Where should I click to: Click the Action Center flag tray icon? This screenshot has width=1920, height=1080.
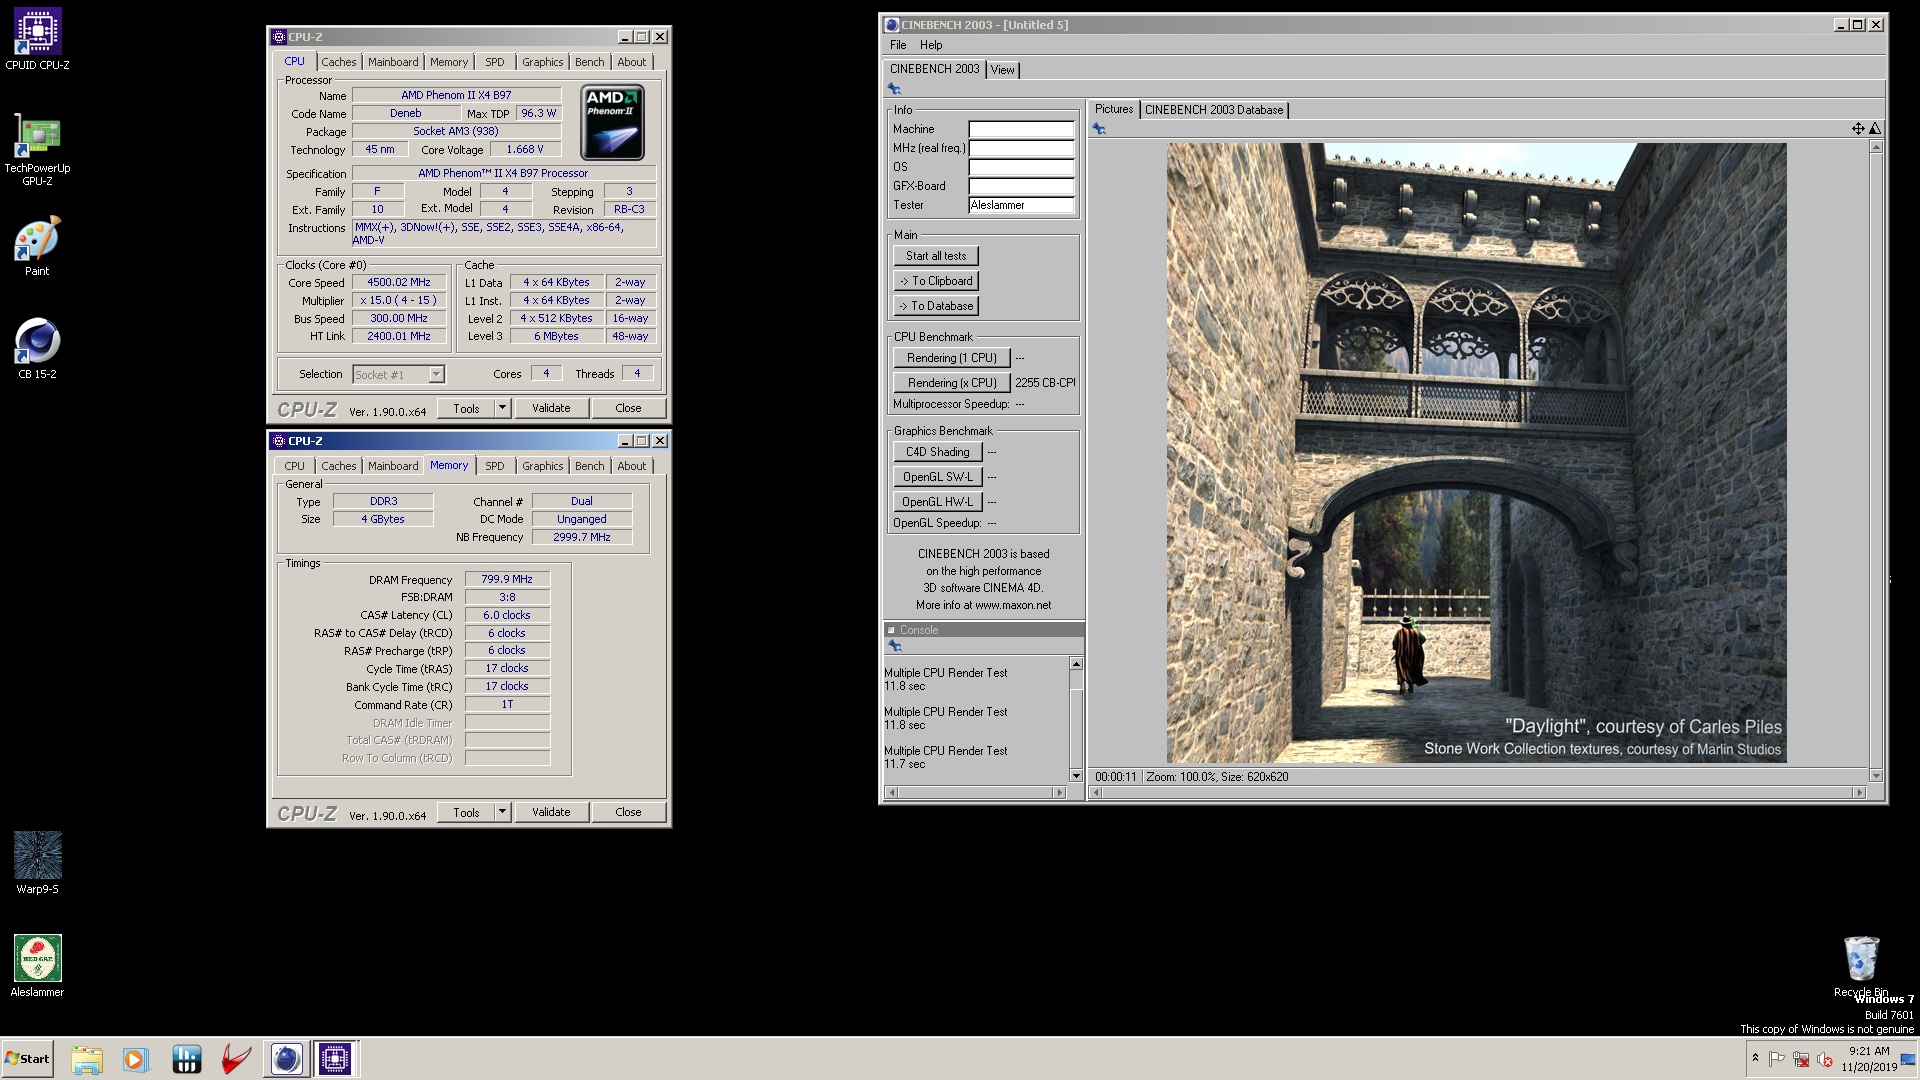1777,1059
